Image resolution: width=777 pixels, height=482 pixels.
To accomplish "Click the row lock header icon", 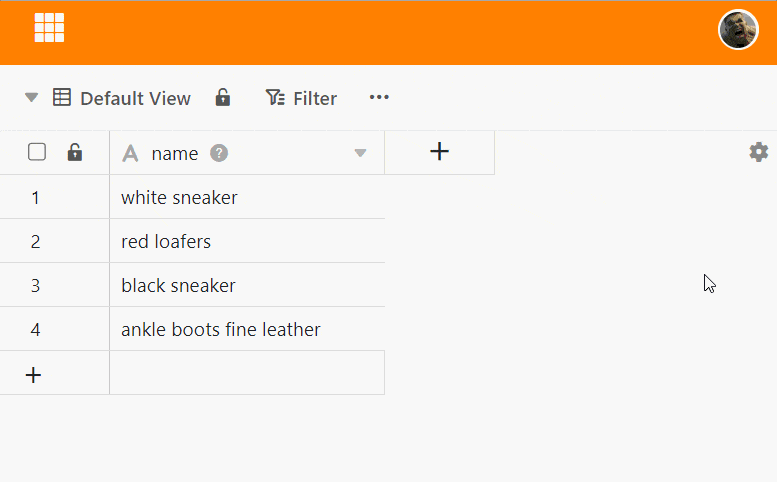I will pyautogui.click(x=74, y=153).
